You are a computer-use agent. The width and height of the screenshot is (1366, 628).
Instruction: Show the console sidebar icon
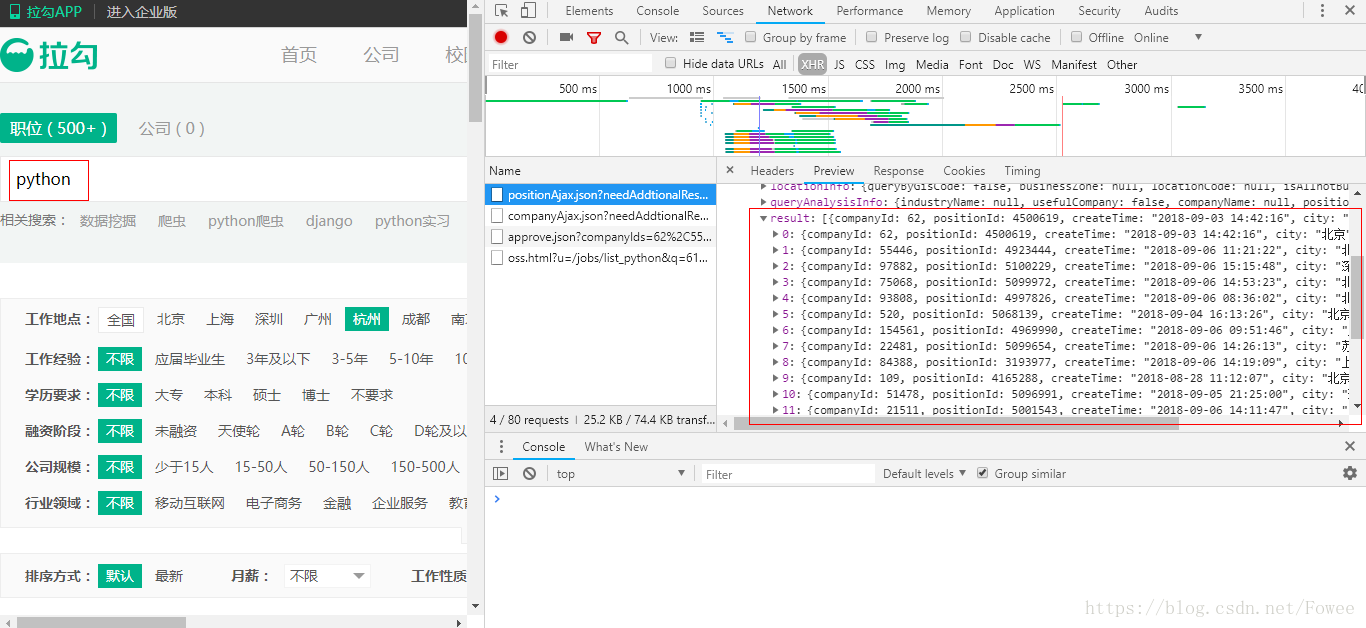pyautogui.click(x=501, y=473)
